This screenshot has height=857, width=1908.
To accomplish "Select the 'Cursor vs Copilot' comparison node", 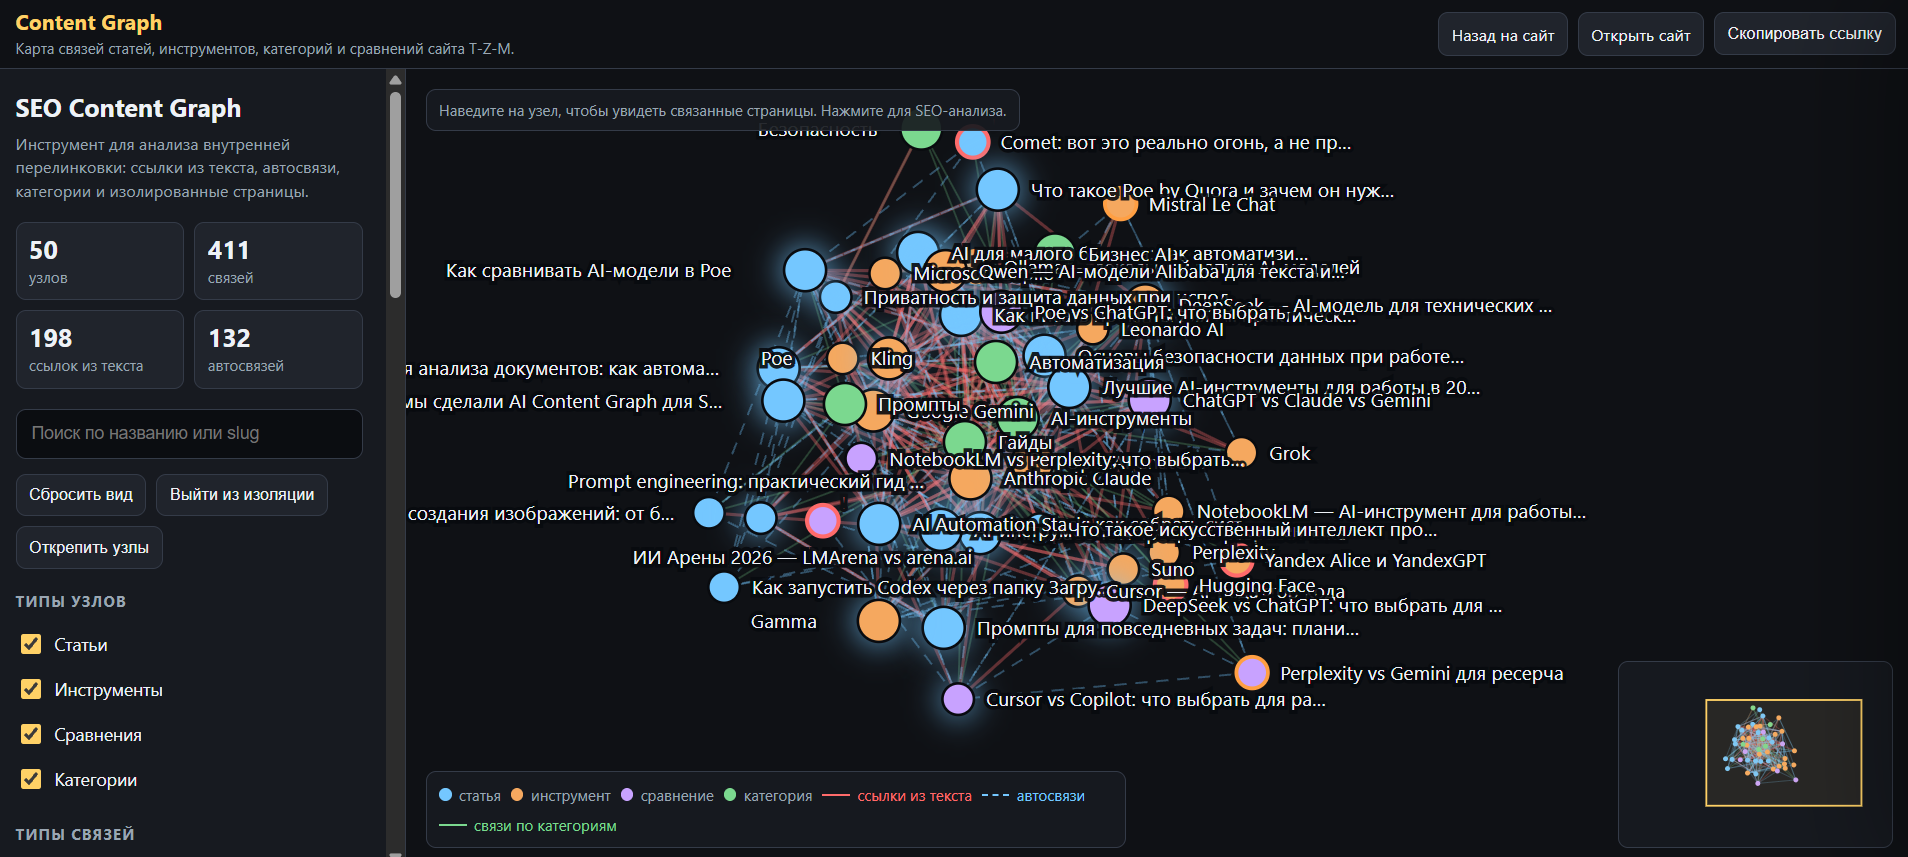I will (x=958, y=699).
